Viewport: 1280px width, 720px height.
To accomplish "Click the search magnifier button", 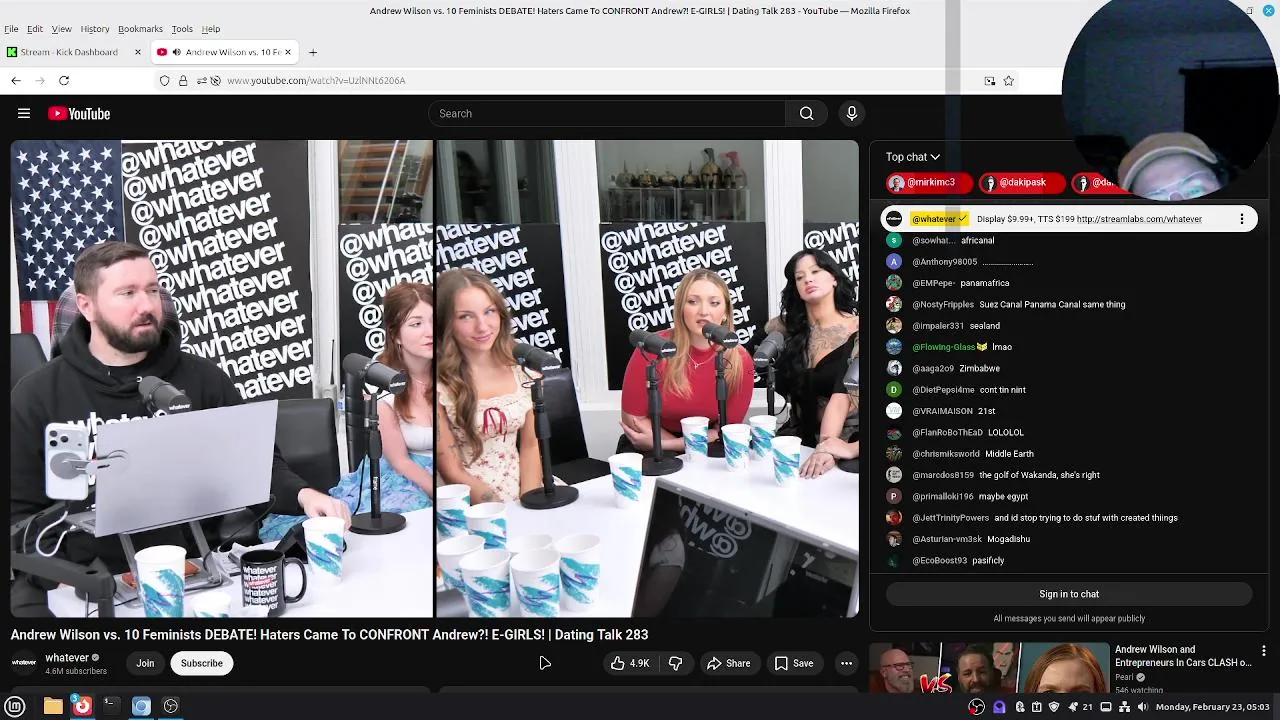I will coord(806,114).
